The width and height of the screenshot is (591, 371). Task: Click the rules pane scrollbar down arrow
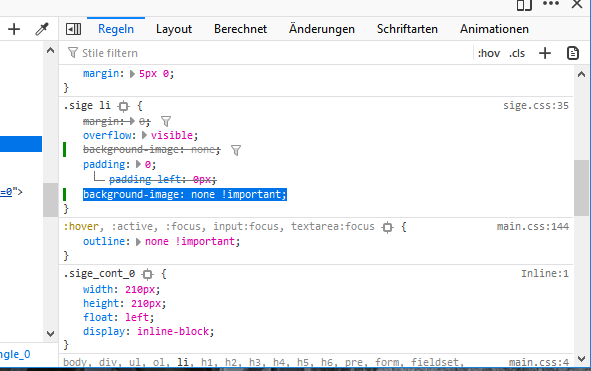click(581, 359)
